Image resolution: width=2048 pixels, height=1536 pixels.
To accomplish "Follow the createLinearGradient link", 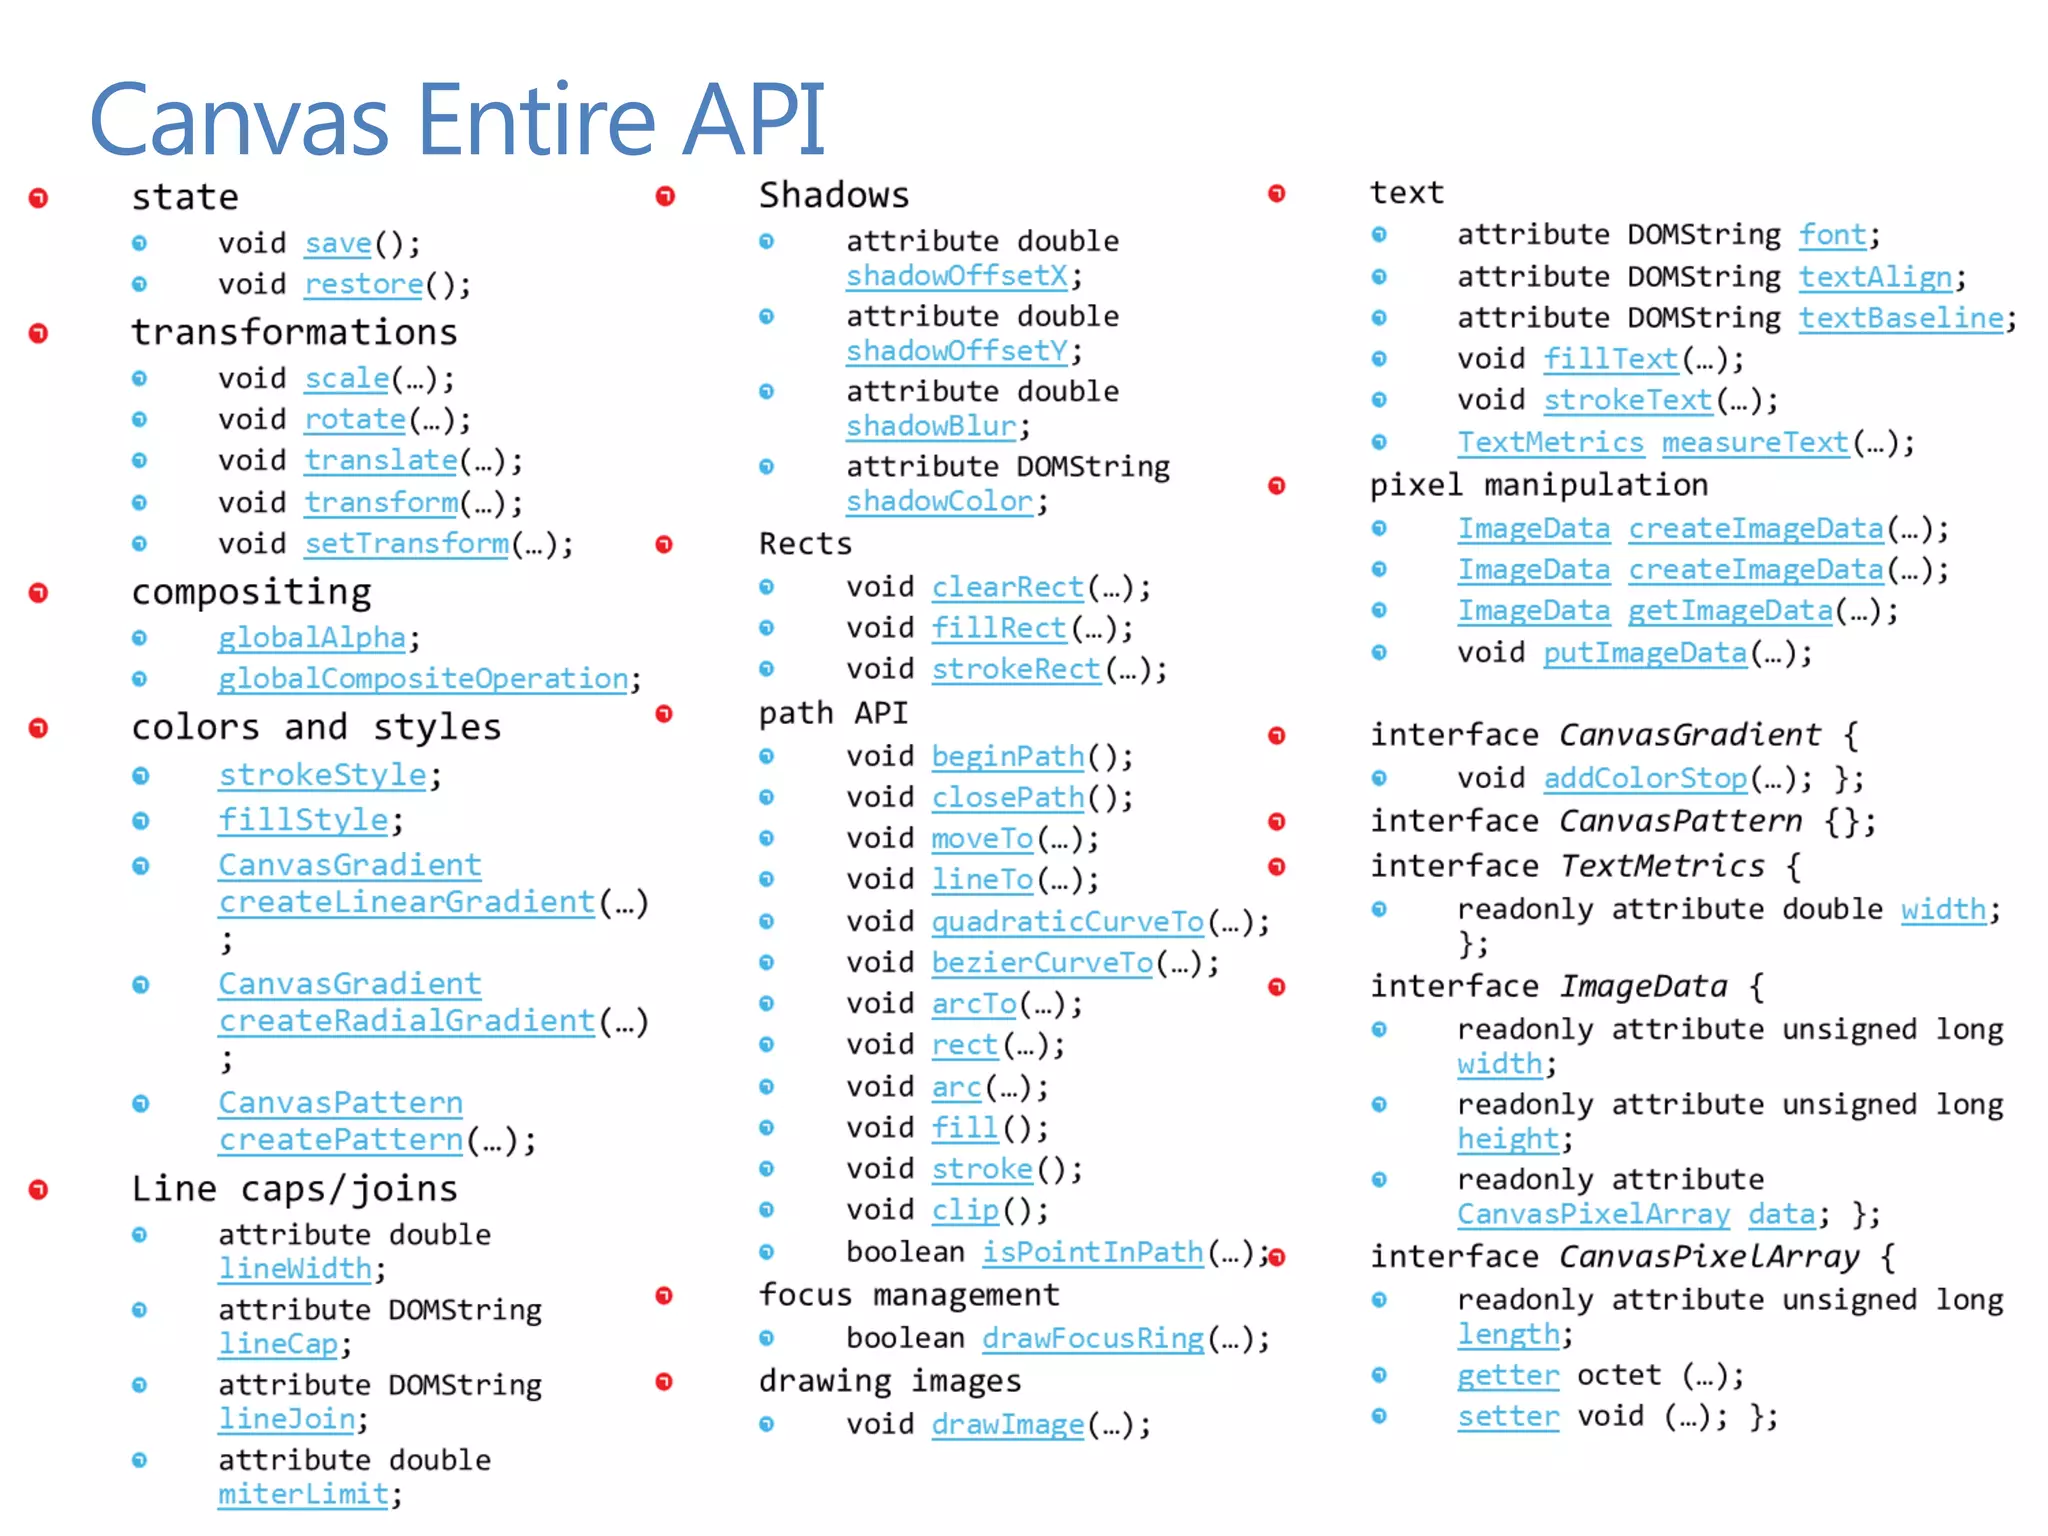I will pyautogui.click(x=407, y=902).
